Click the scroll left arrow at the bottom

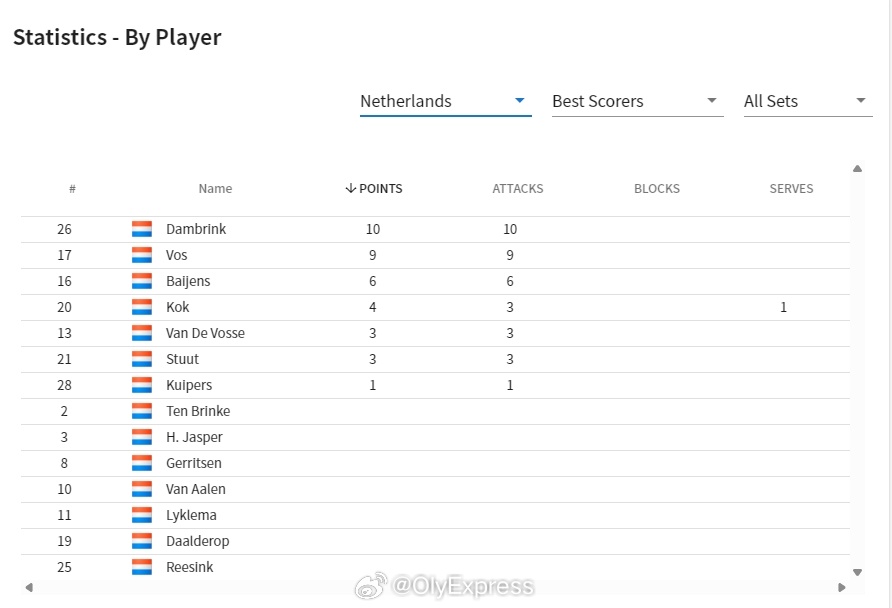pyautogui.click(x=29, y=587)
